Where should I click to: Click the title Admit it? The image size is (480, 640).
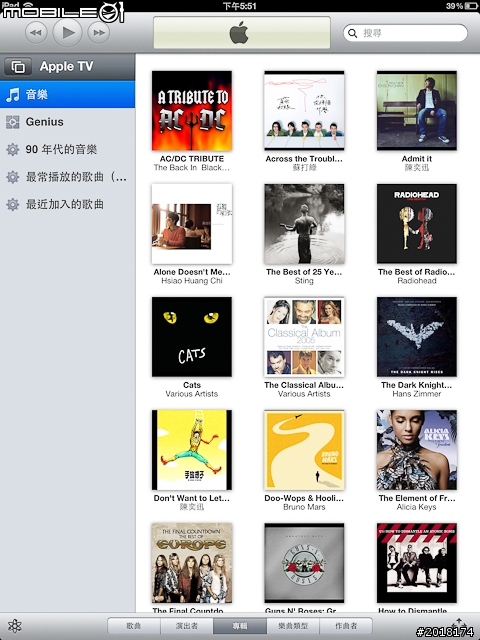pos(417,159)
